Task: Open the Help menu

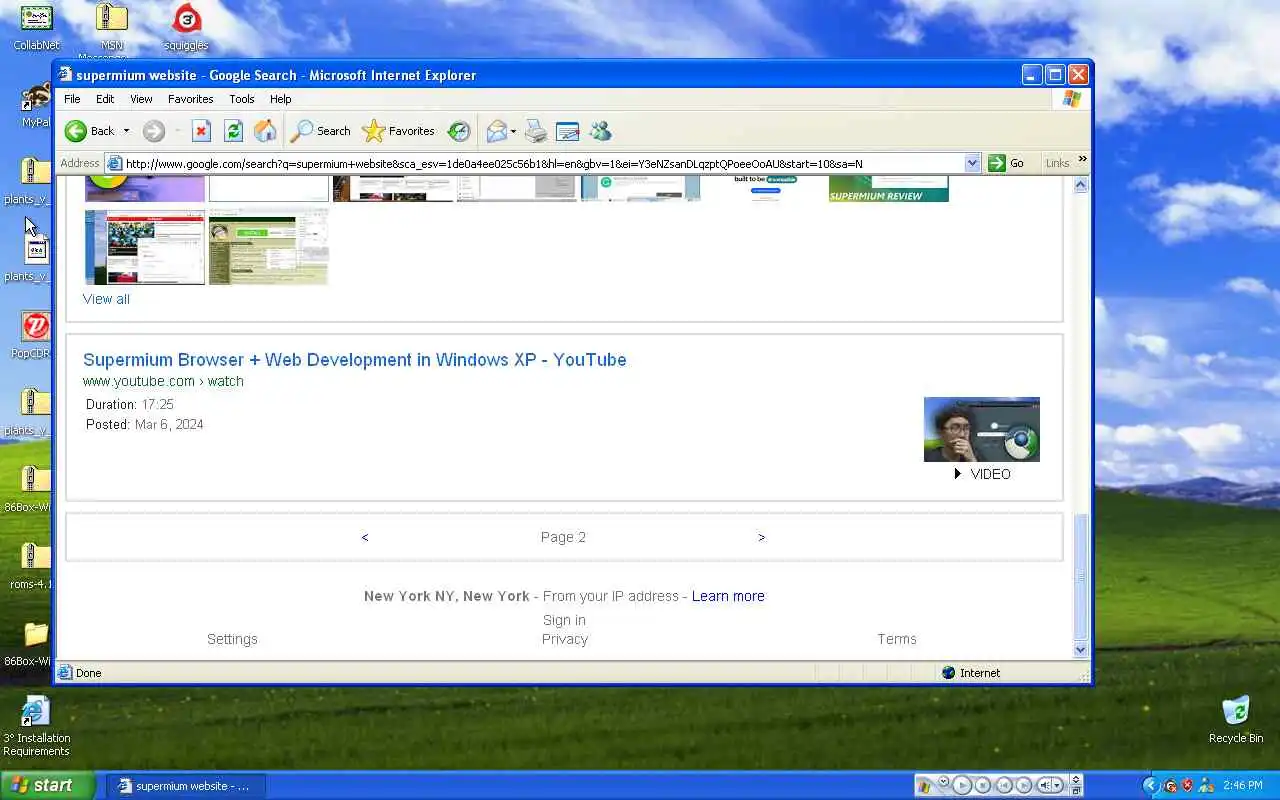Action: (x=280, y=99)
